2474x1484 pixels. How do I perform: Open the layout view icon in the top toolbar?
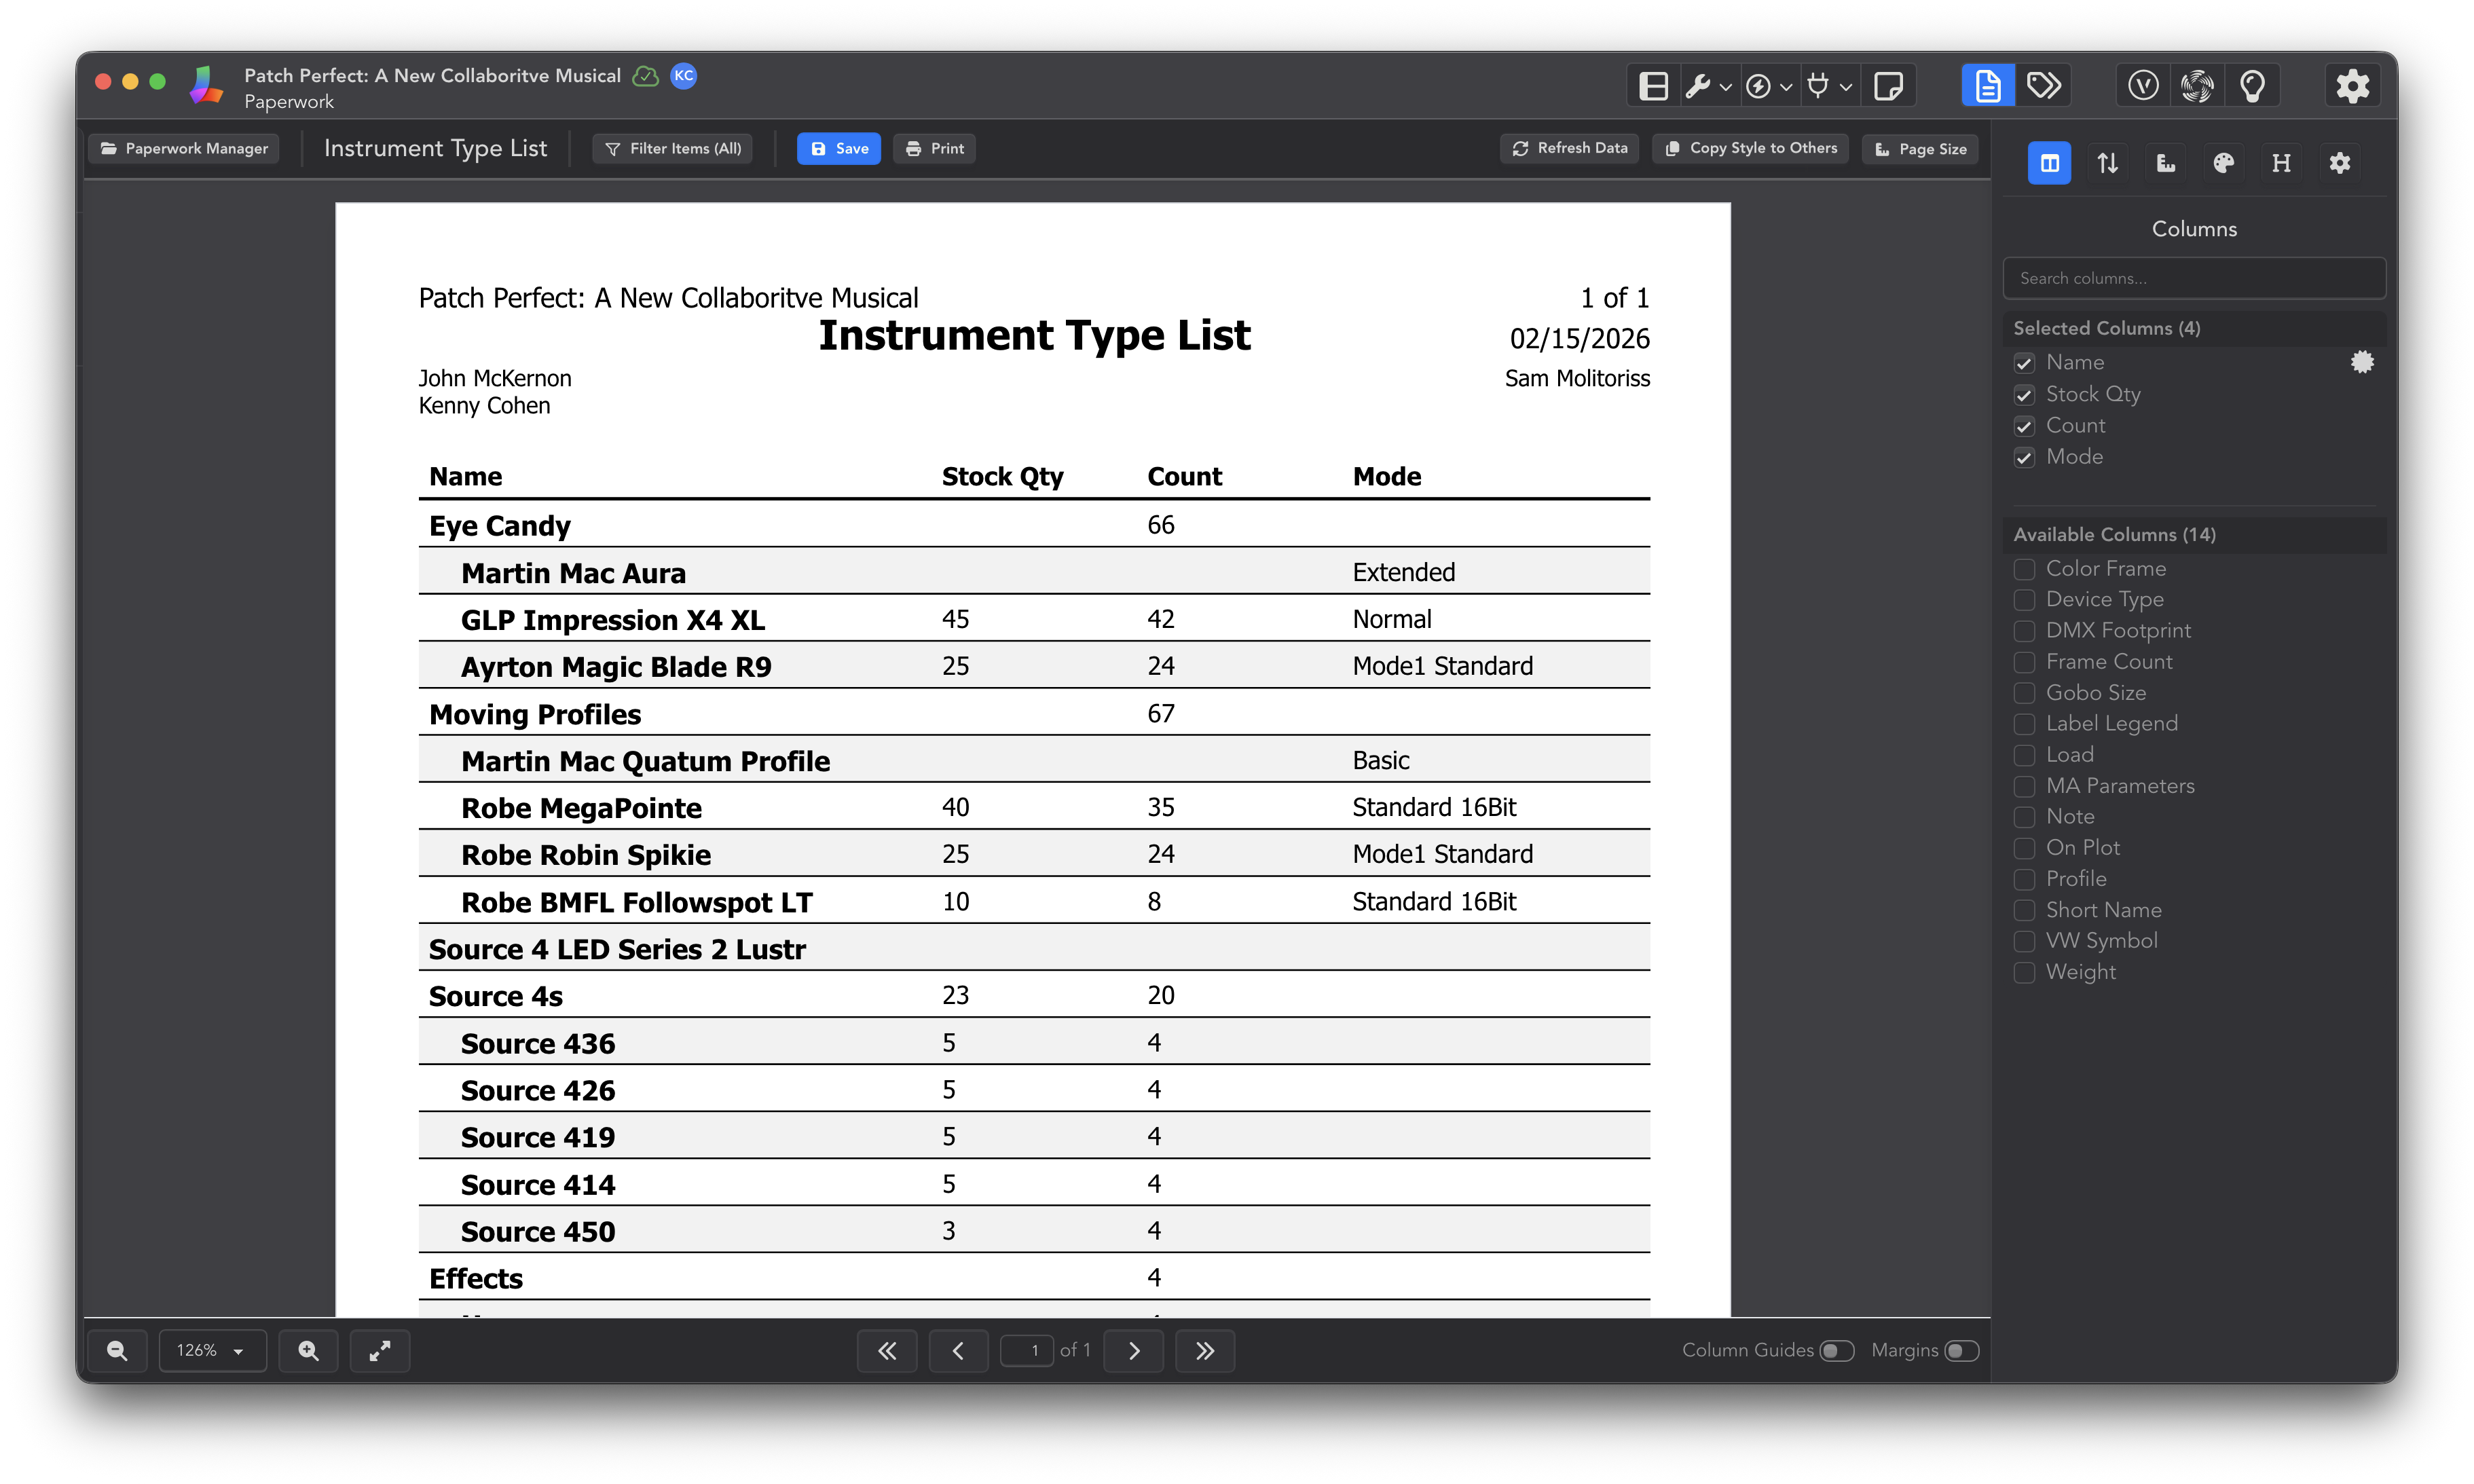(x=1654, y=86)
